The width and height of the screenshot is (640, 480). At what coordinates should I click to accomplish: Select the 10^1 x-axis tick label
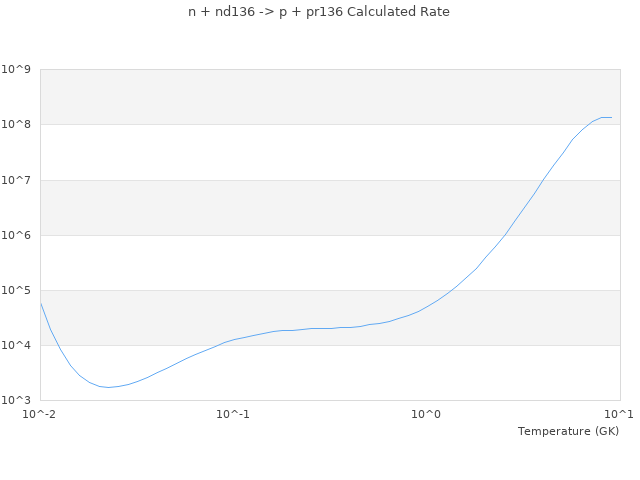(618, 414)
